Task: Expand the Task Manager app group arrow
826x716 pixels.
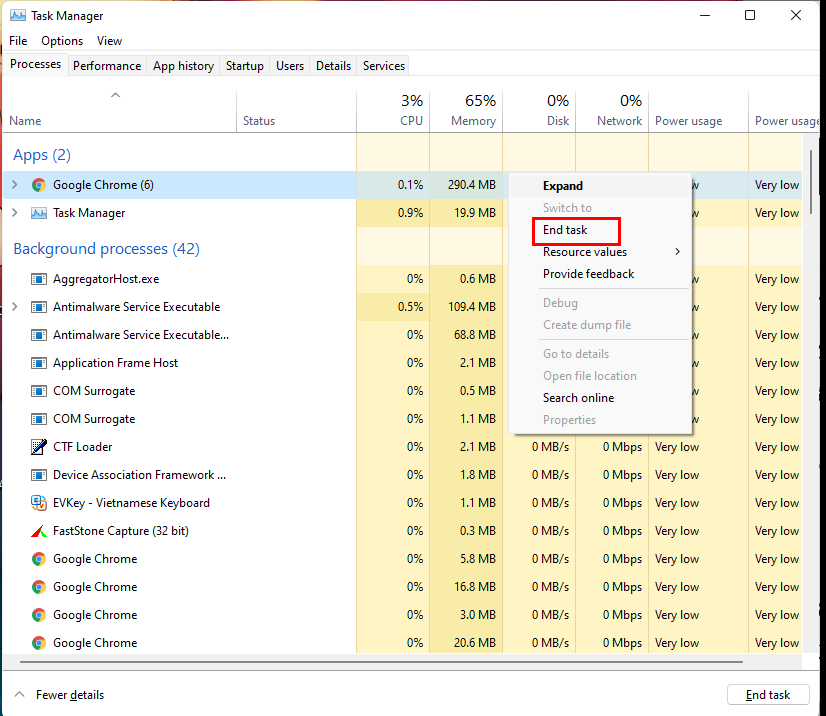Action: (x=15, y=212)
